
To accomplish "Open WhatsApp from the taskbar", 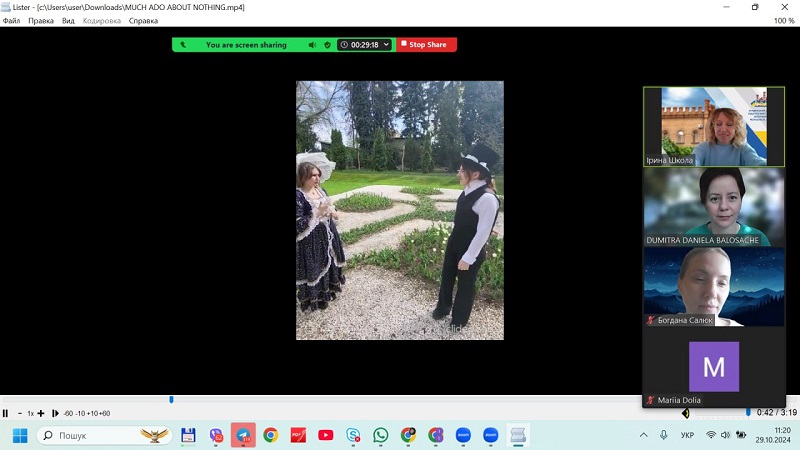I will (x=381, y=435).
